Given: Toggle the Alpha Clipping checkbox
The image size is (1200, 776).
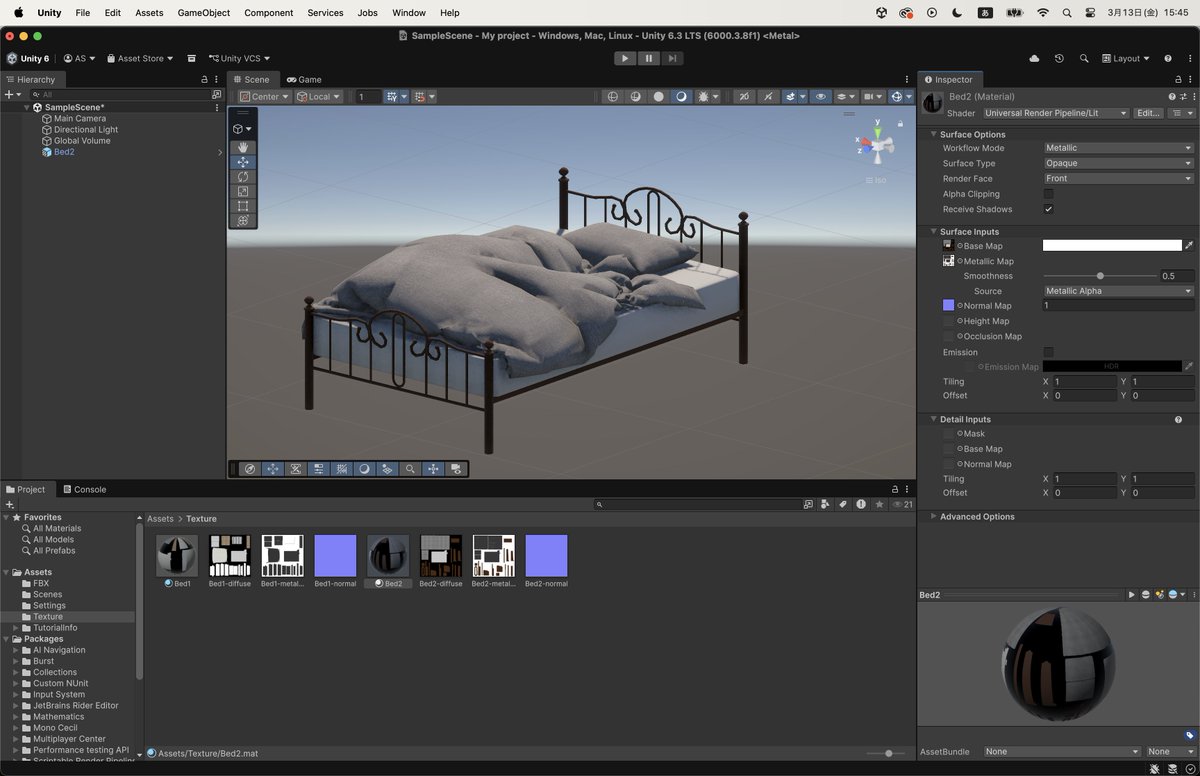Looking at the screenshot, I should click(1048, 194).
